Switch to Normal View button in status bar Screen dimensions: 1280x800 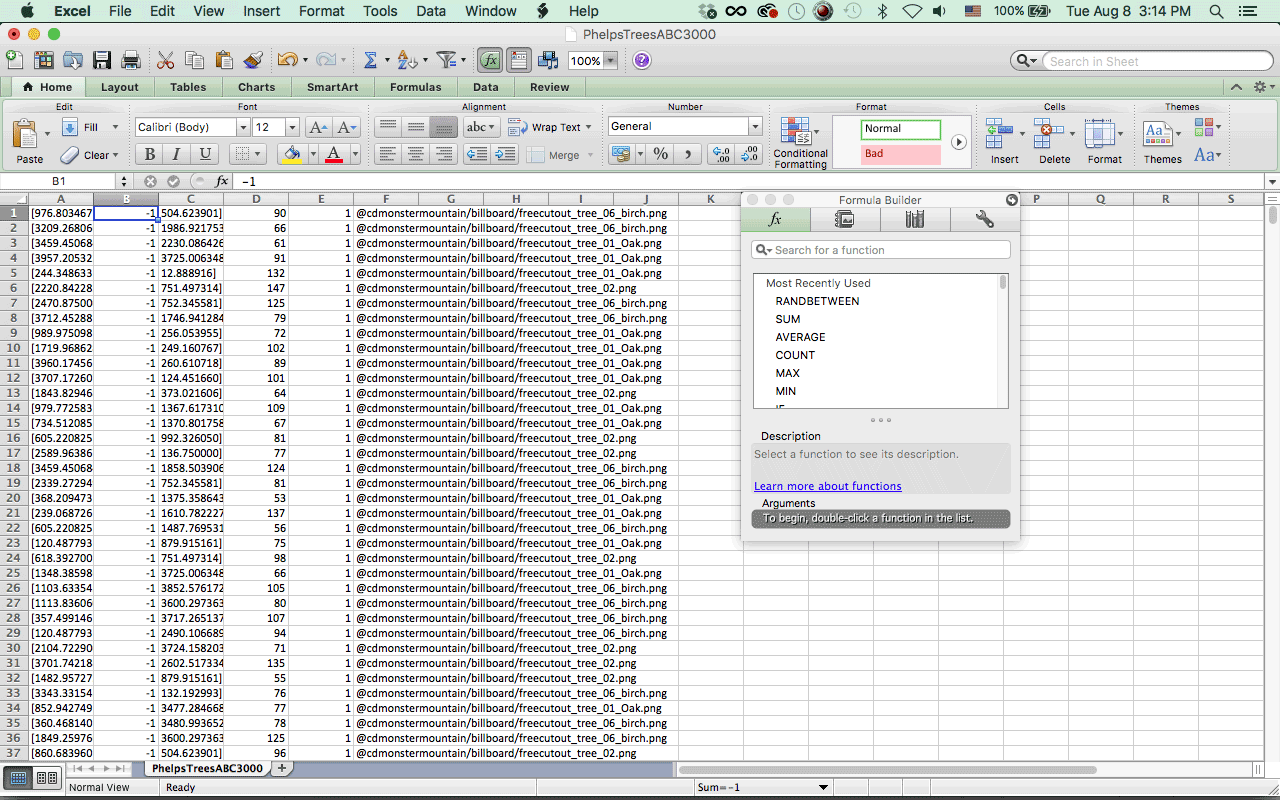(18, 778)
